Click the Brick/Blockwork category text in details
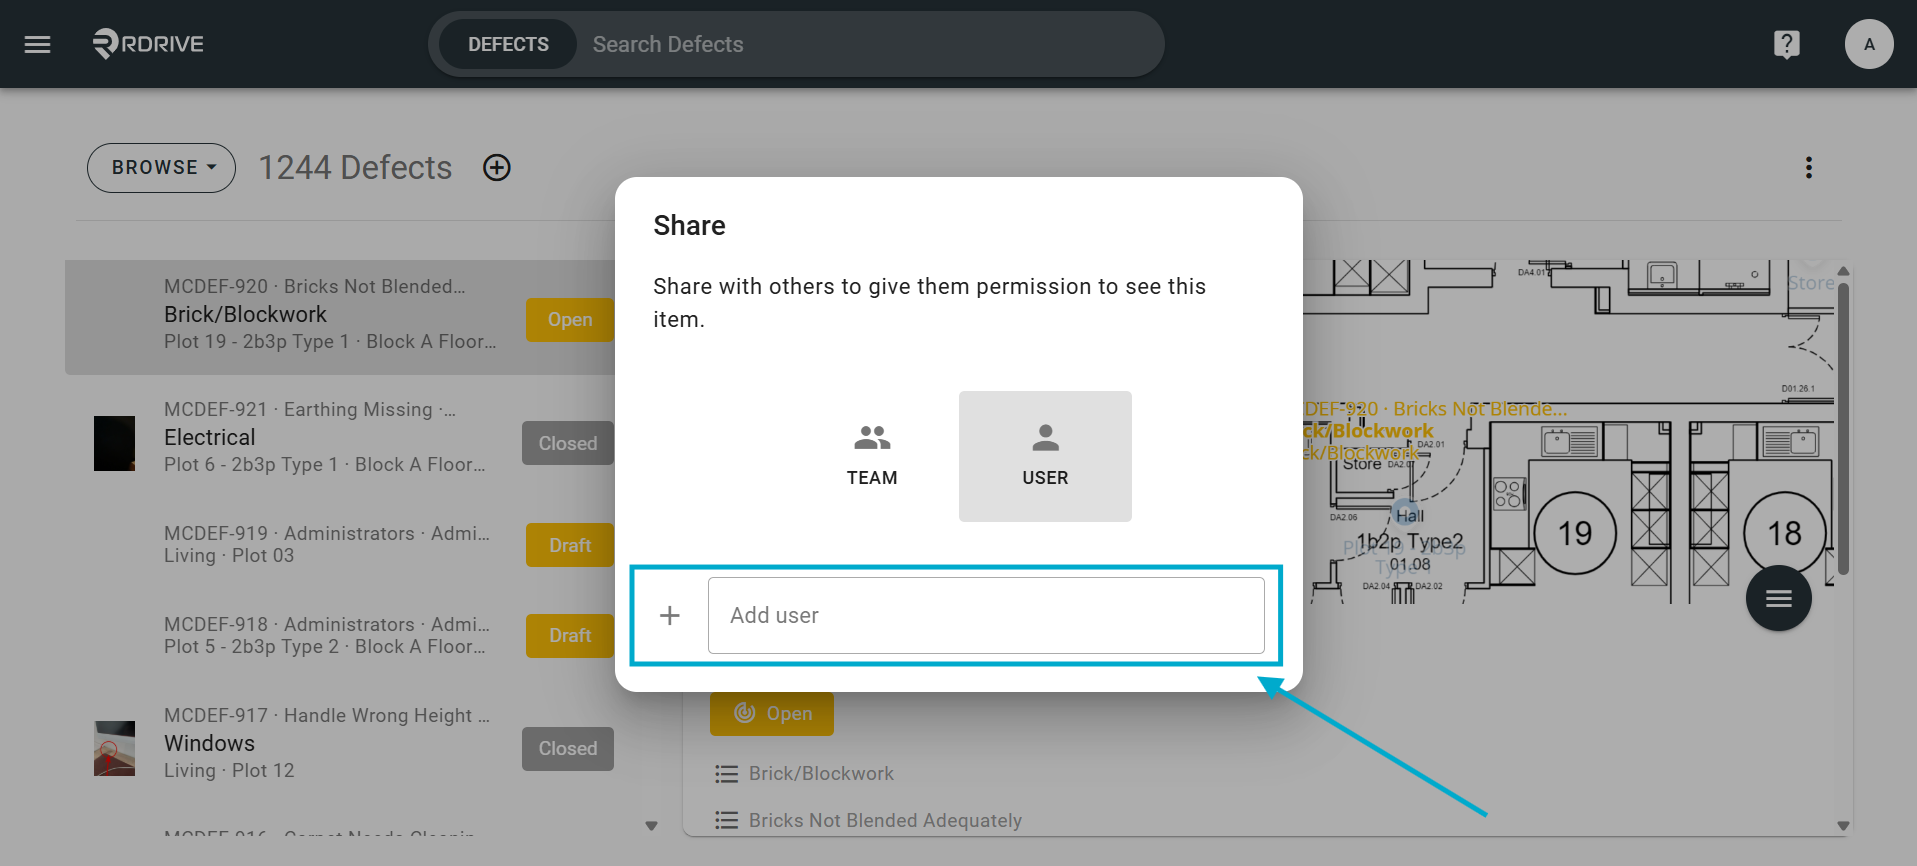This screenshot has width=1917, height=866. [821, 774]
